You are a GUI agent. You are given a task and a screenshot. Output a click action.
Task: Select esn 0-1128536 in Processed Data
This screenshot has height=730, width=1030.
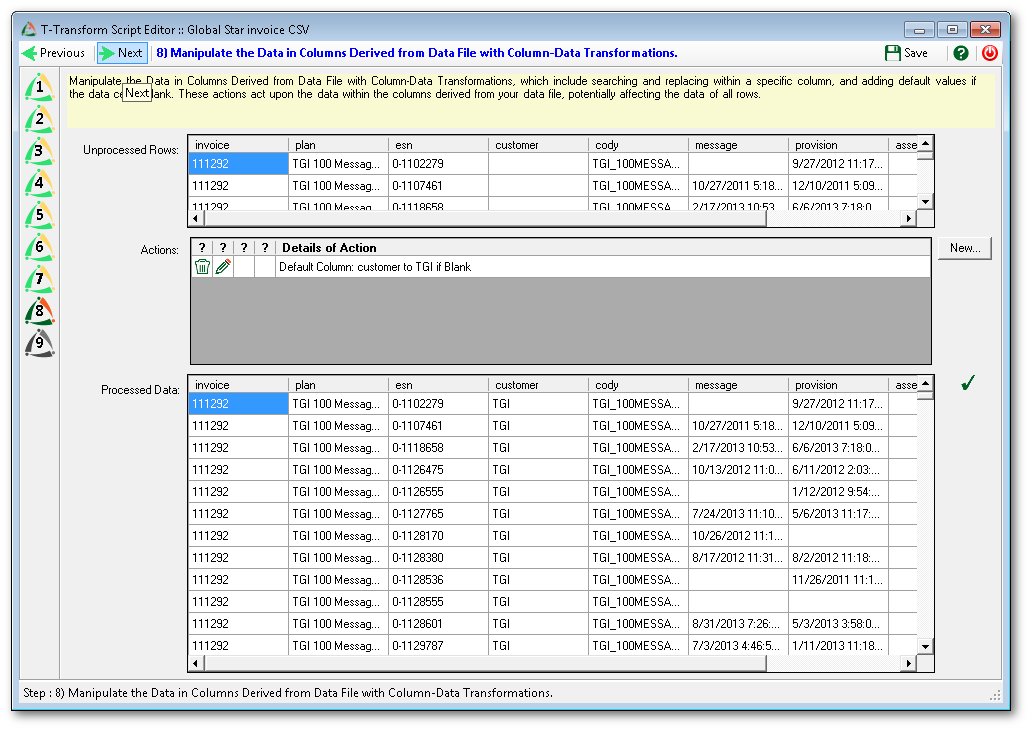pos(438,580)
